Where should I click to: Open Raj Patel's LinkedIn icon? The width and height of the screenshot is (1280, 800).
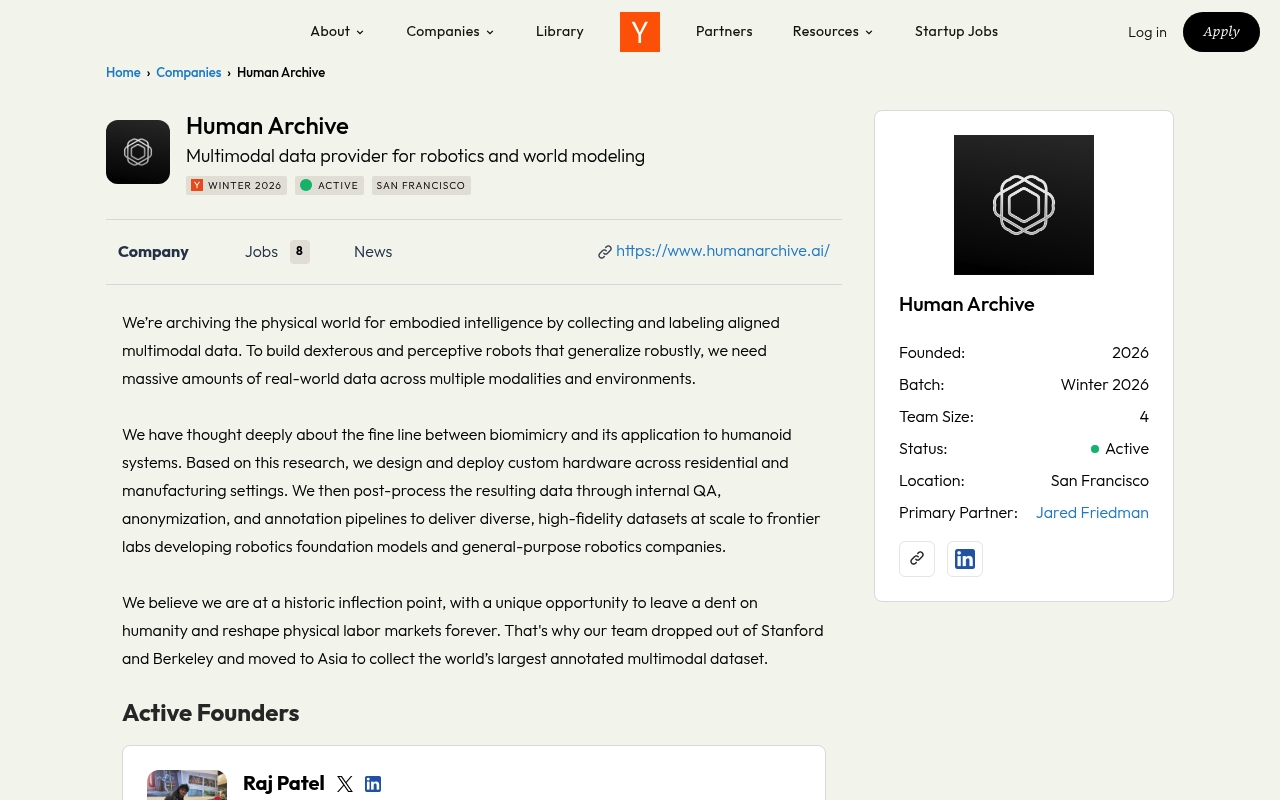tap(373, 784)
